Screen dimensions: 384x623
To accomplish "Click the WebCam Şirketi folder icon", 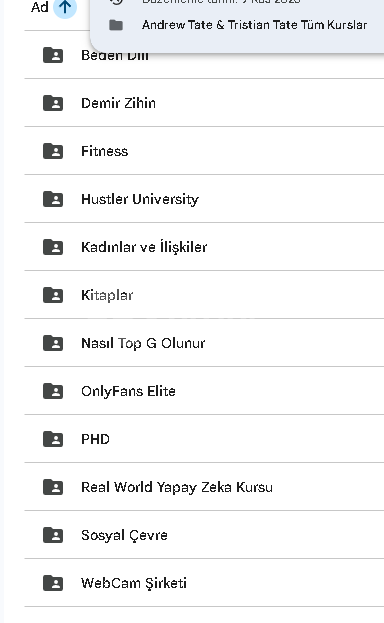I will [x=53, y=583].
